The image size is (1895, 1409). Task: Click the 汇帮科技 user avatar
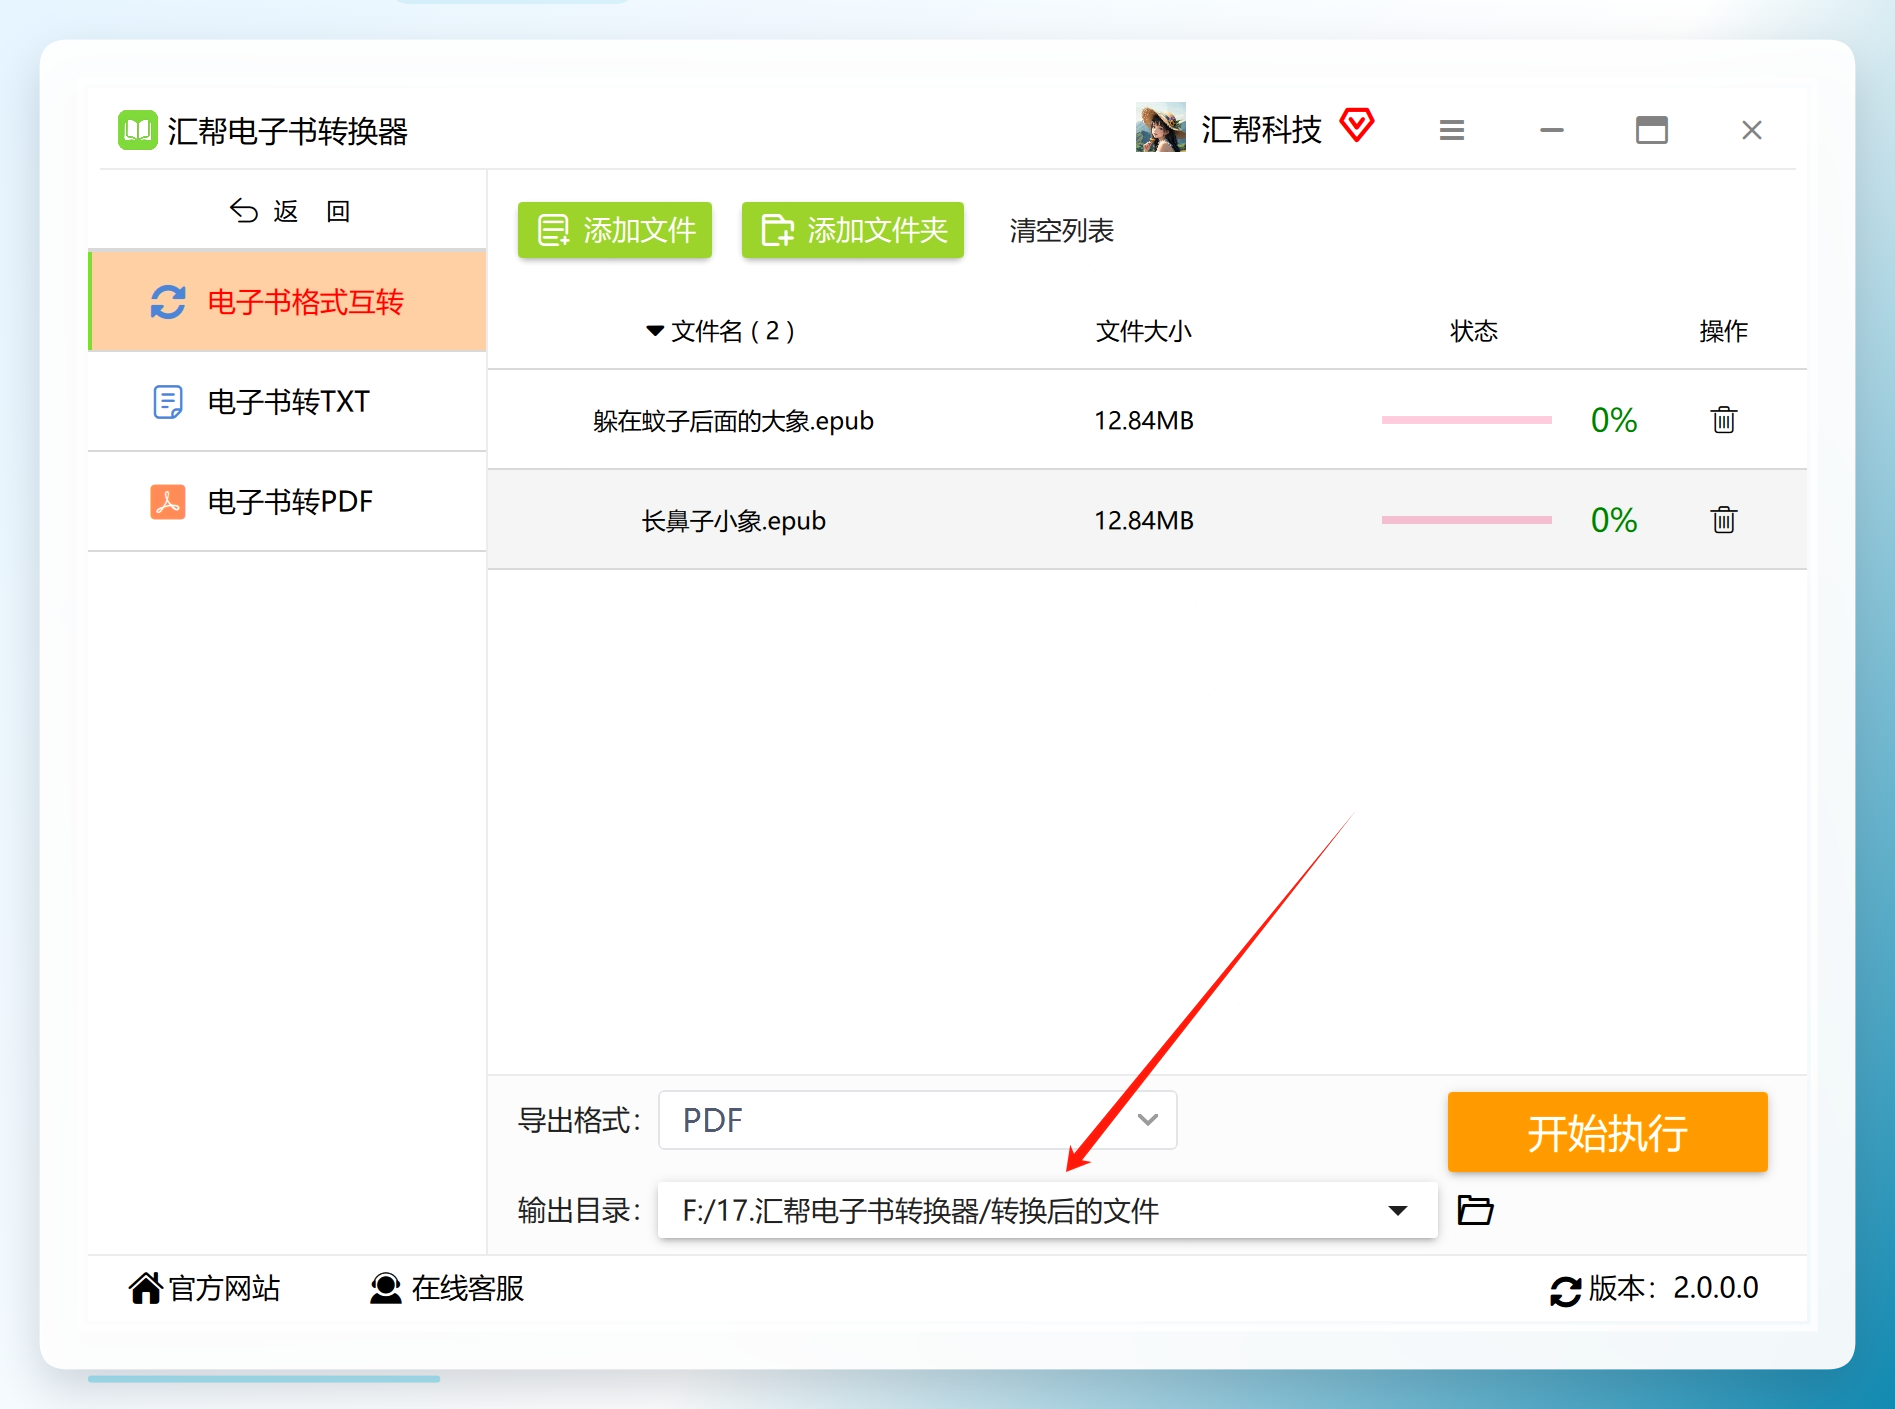(x=1160, y=128)
